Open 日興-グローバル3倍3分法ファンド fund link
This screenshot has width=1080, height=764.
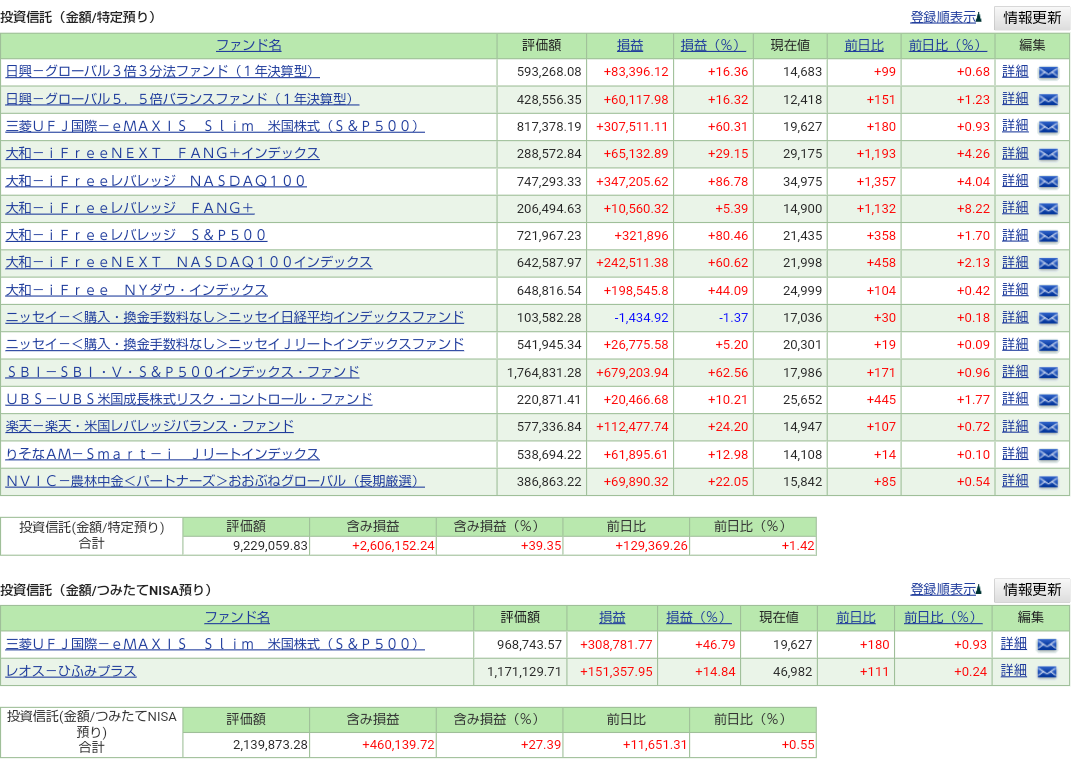163,71
